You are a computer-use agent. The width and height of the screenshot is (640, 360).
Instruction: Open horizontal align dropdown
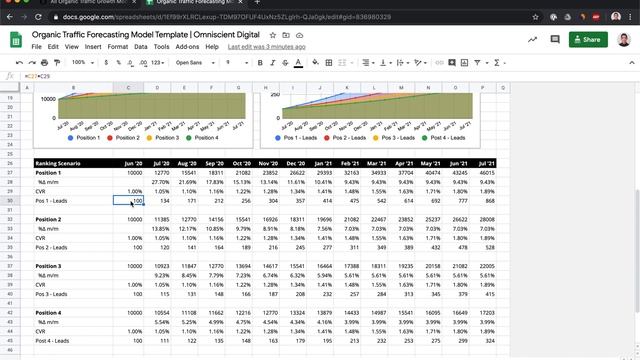tap(368, 62)
